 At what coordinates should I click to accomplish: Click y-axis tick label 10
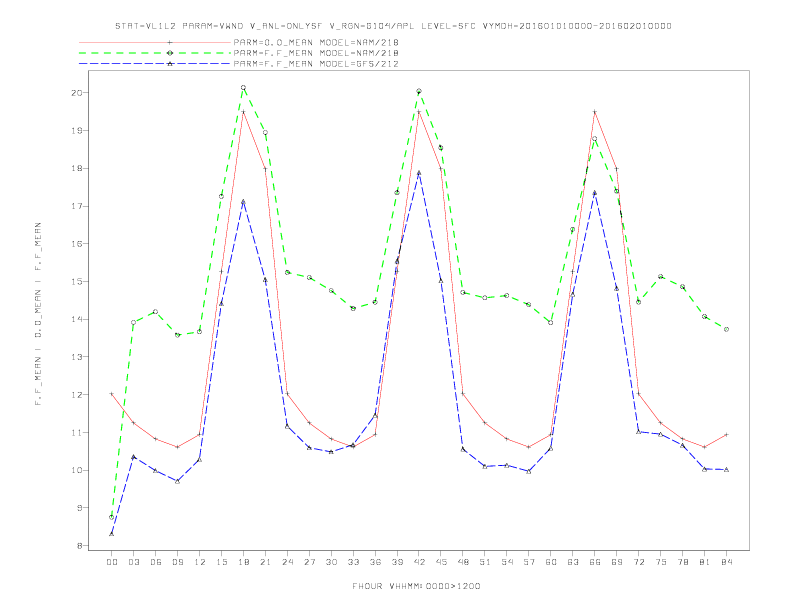77,470
